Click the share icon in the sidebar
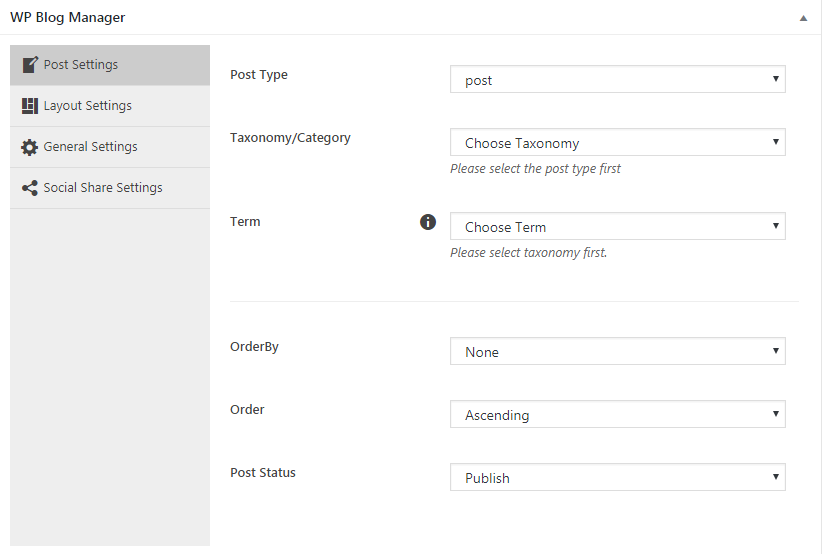Screen dimensions: 822x554 click(x=30, y=188)
